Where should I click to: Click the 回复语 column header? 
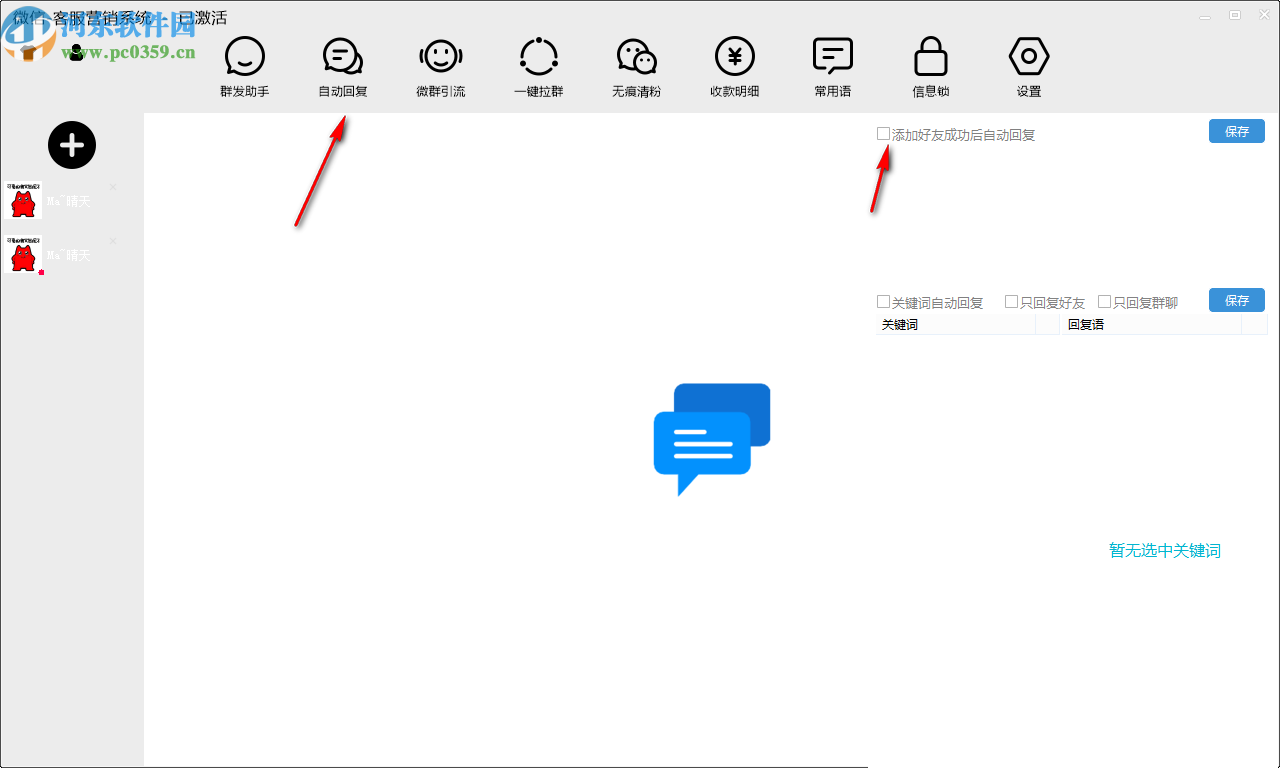click(x=1150, y=325)
